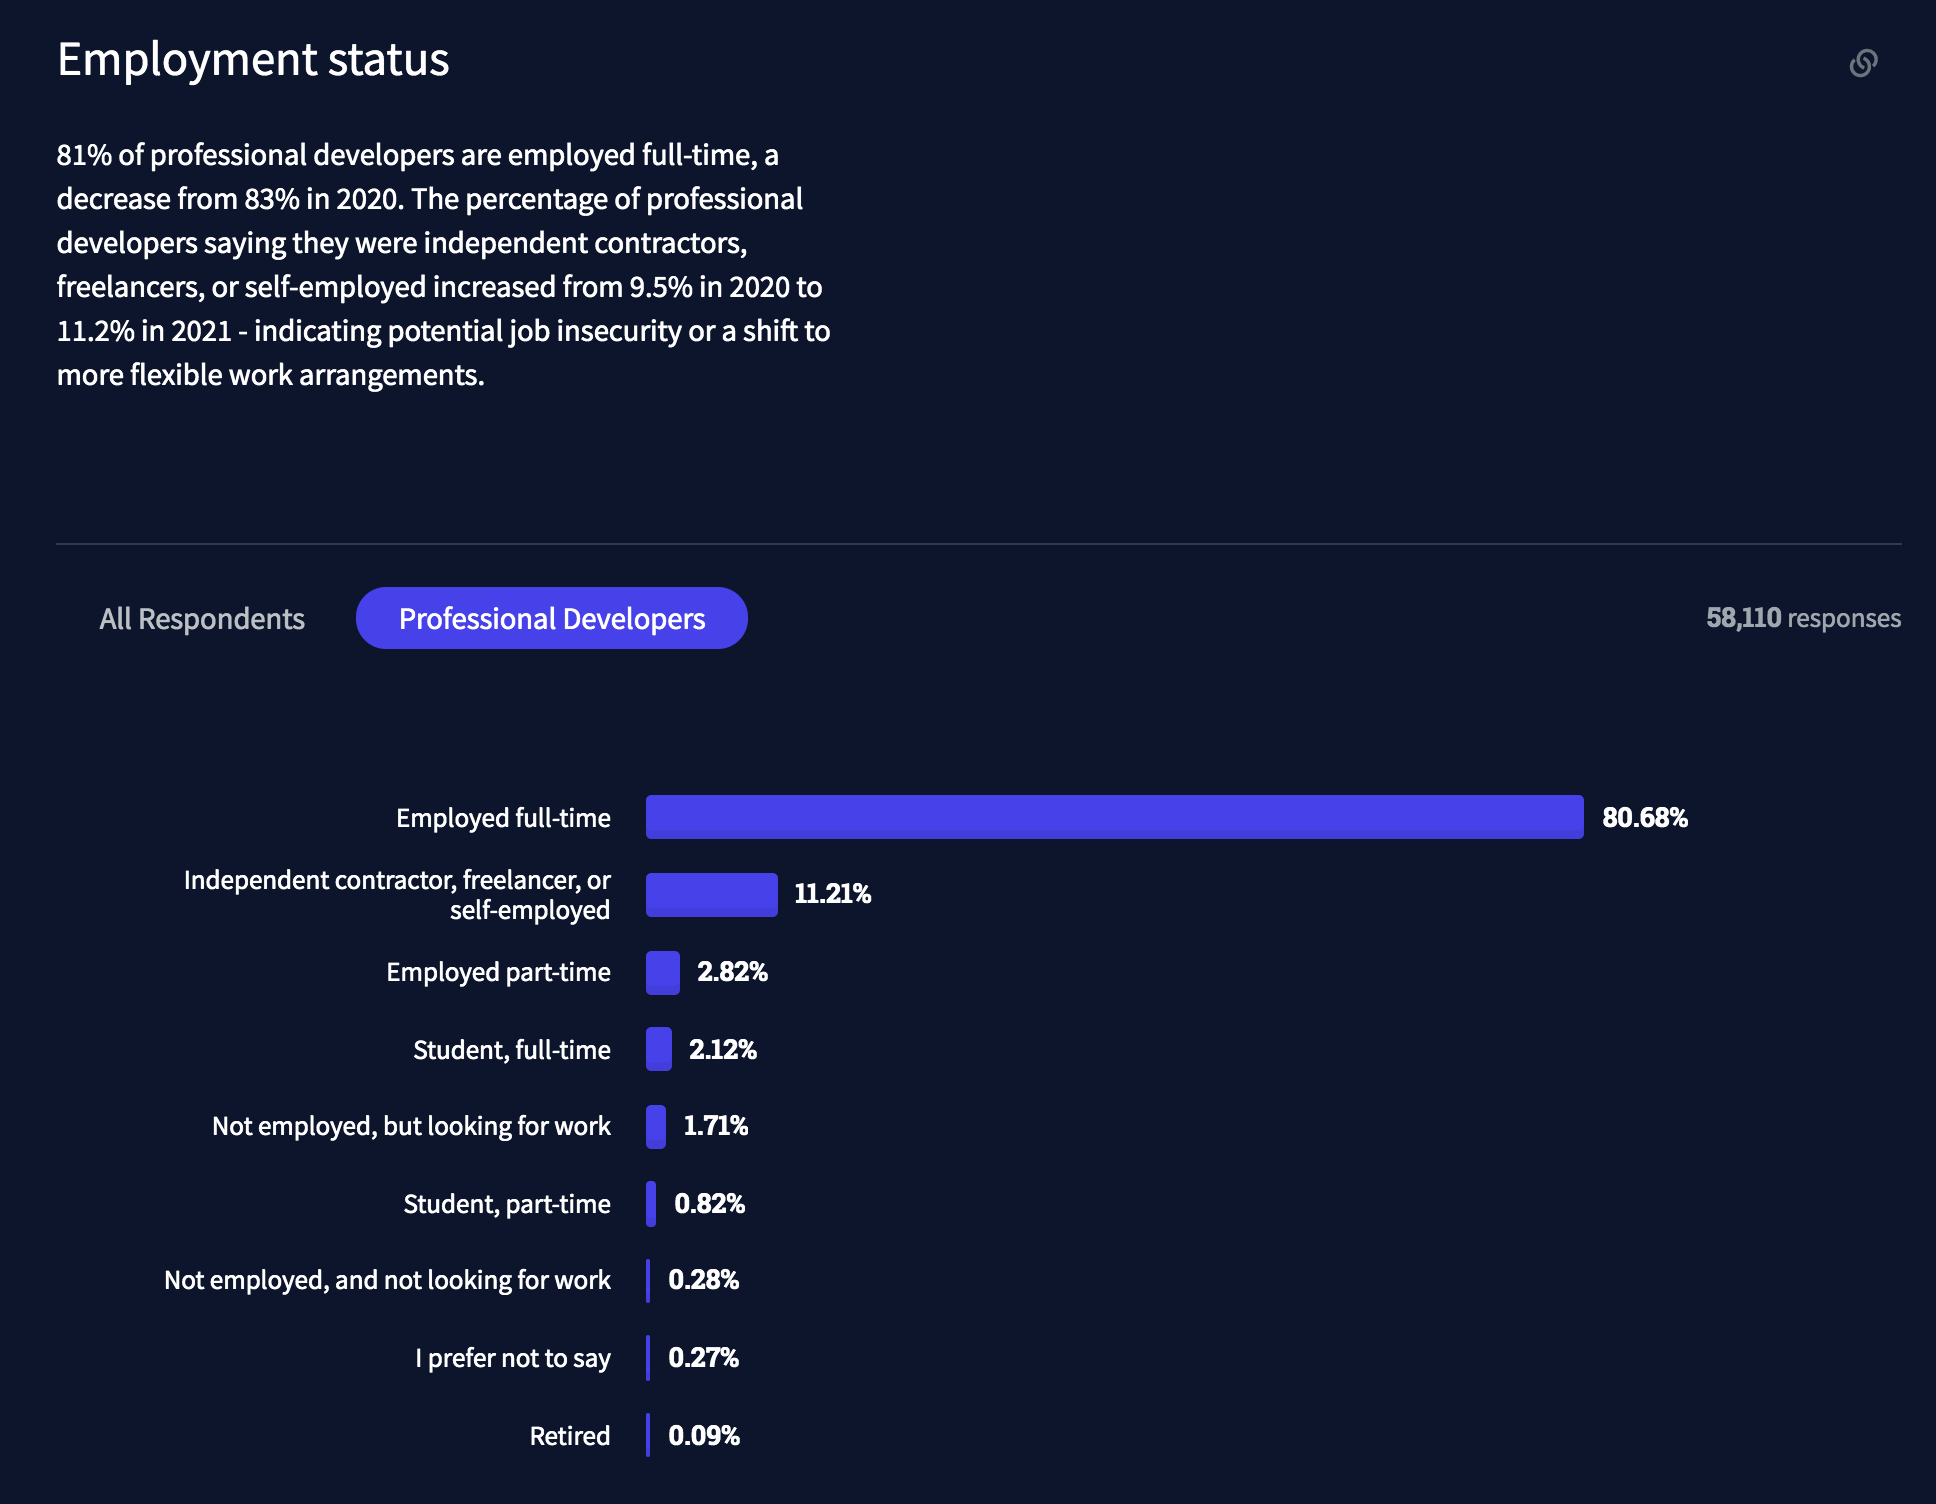Switch to the All Respondents tab
This screenshot has width=1936, height=1504.
click(x=202, y=619)
